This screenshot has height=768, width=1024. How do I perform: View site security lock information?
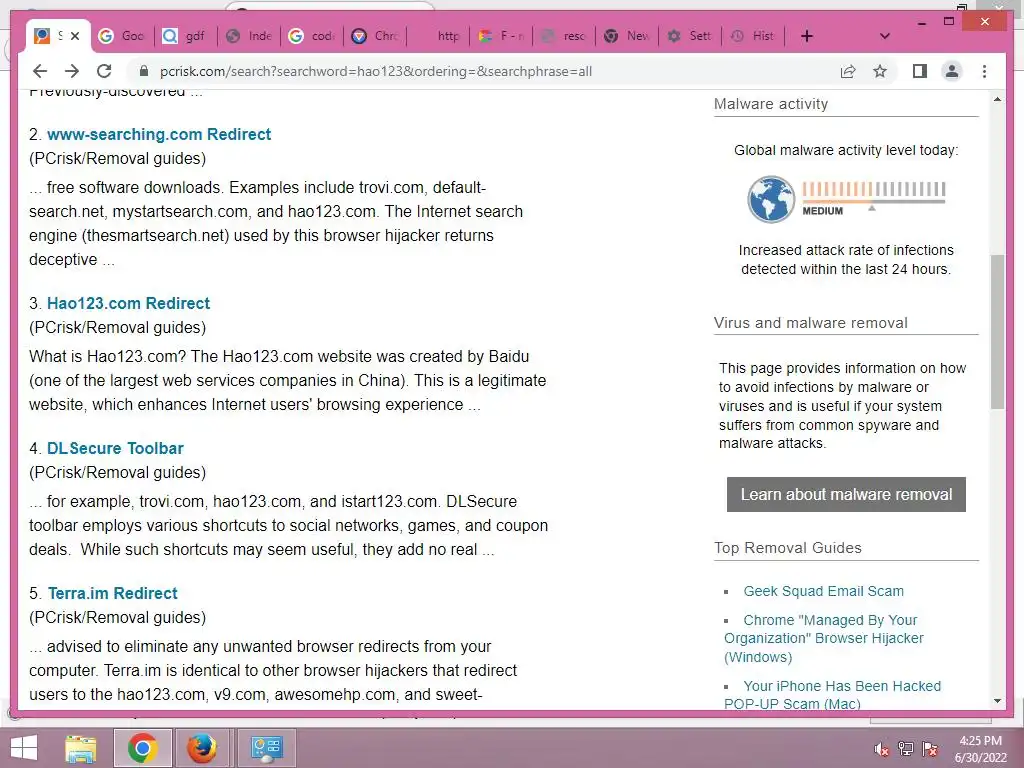(x=144, y=71)
